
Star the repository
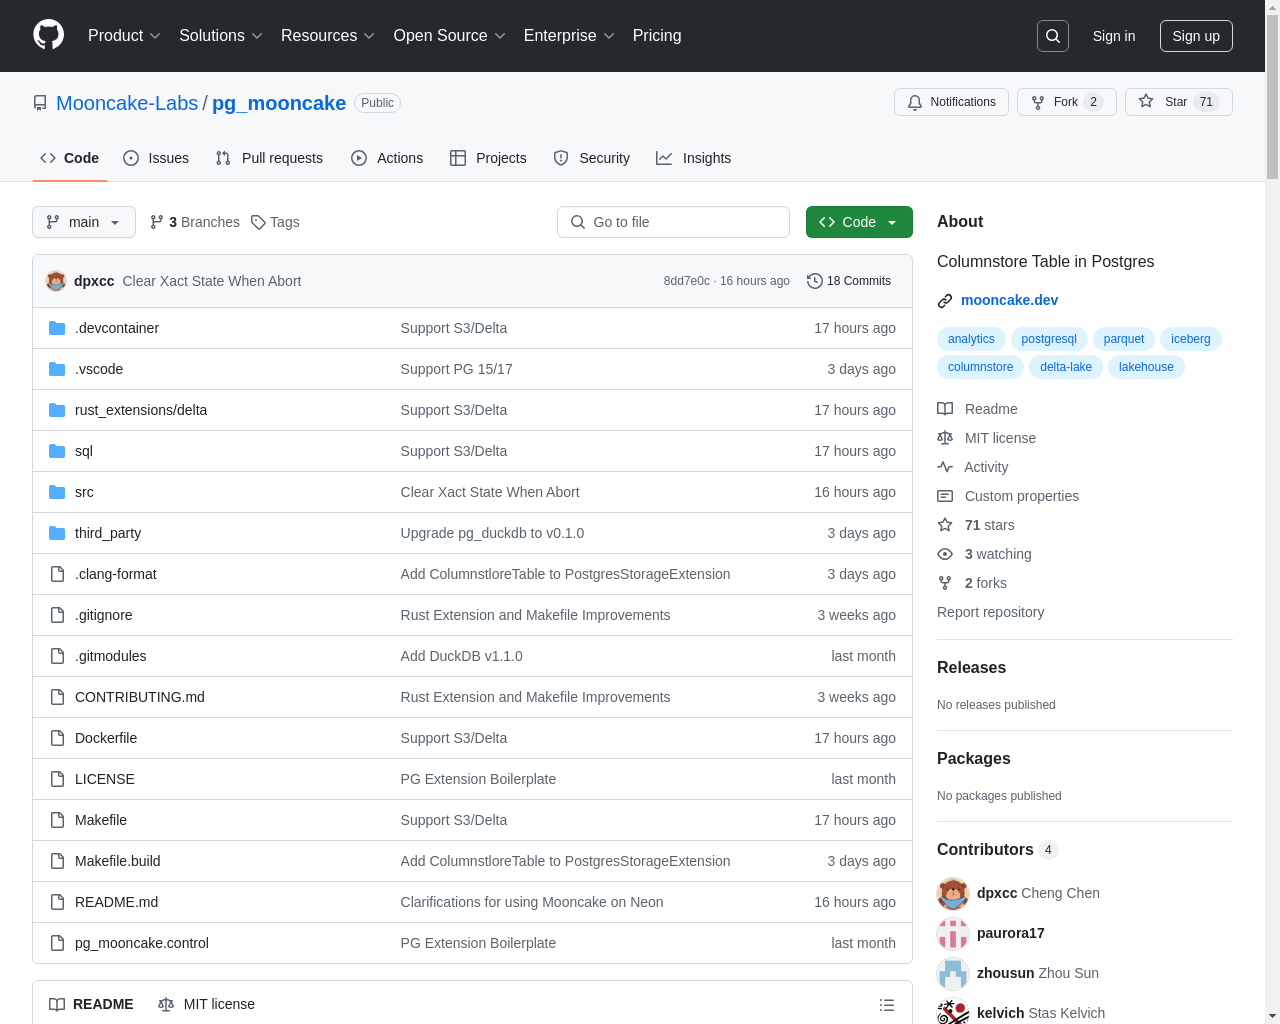[x=1178, y=102]
